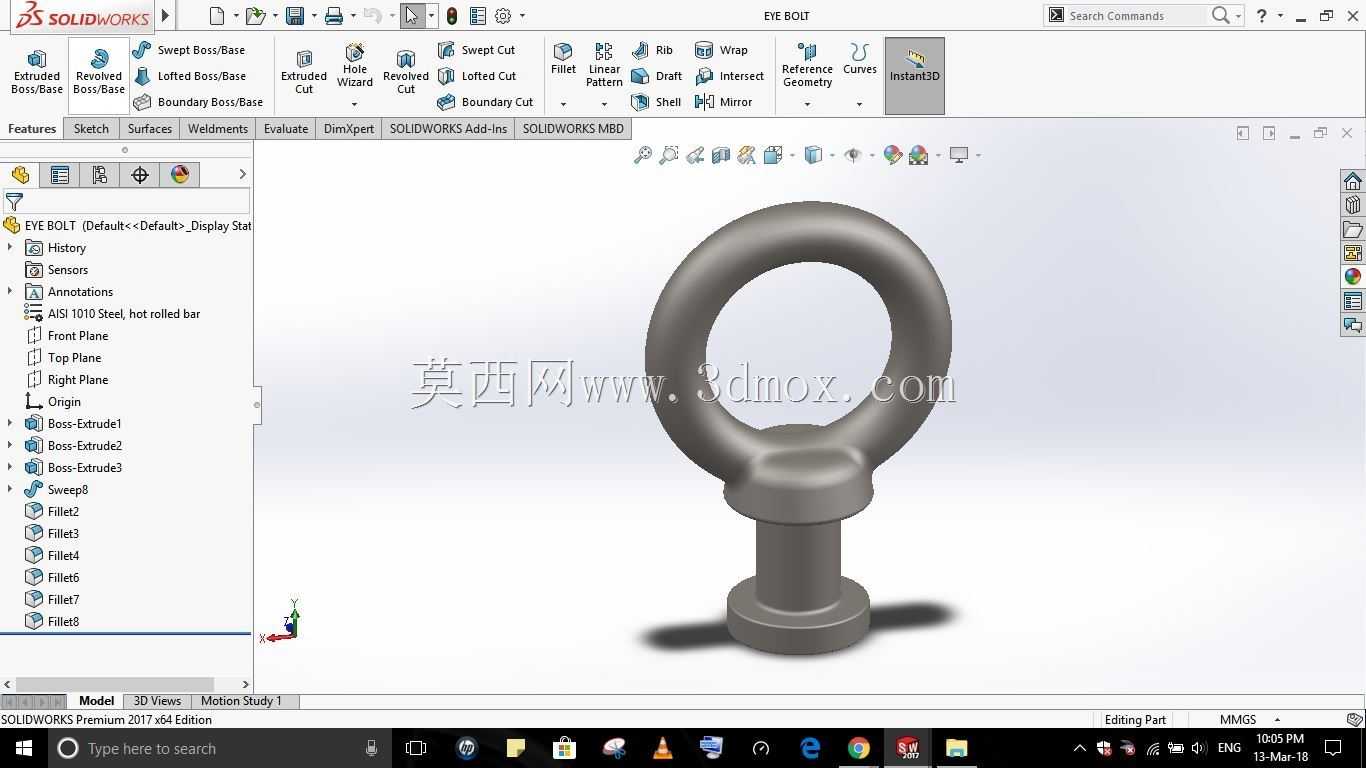Switch to the DimXpert tab

349,129
